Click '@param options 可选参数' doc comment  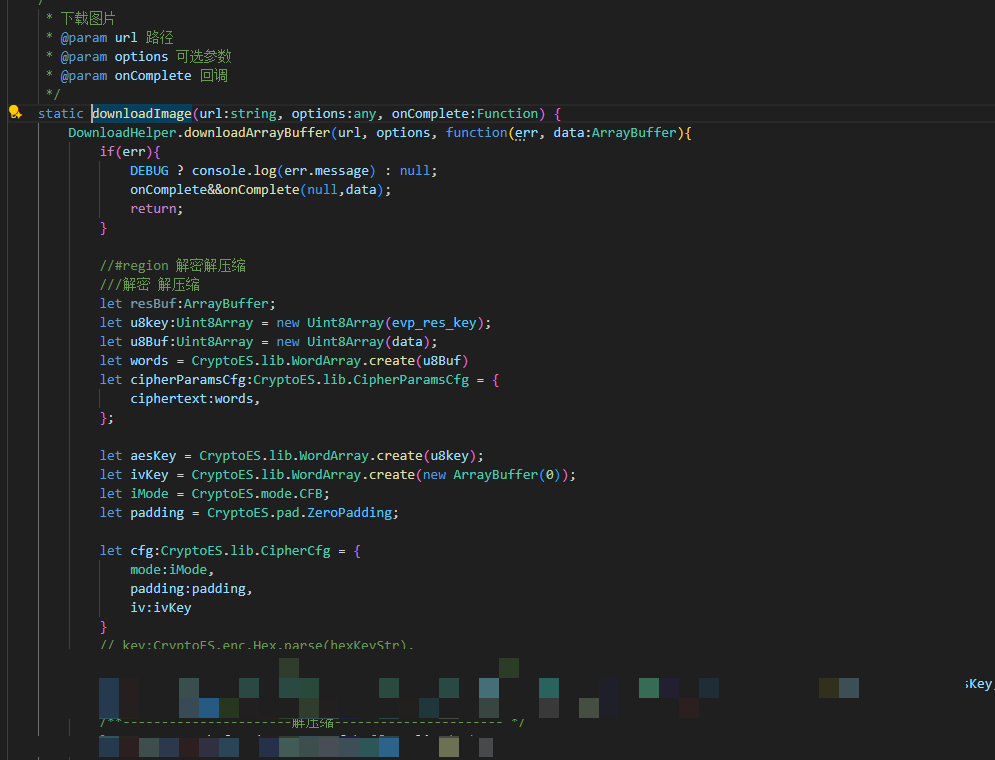(x=146, y=56)
